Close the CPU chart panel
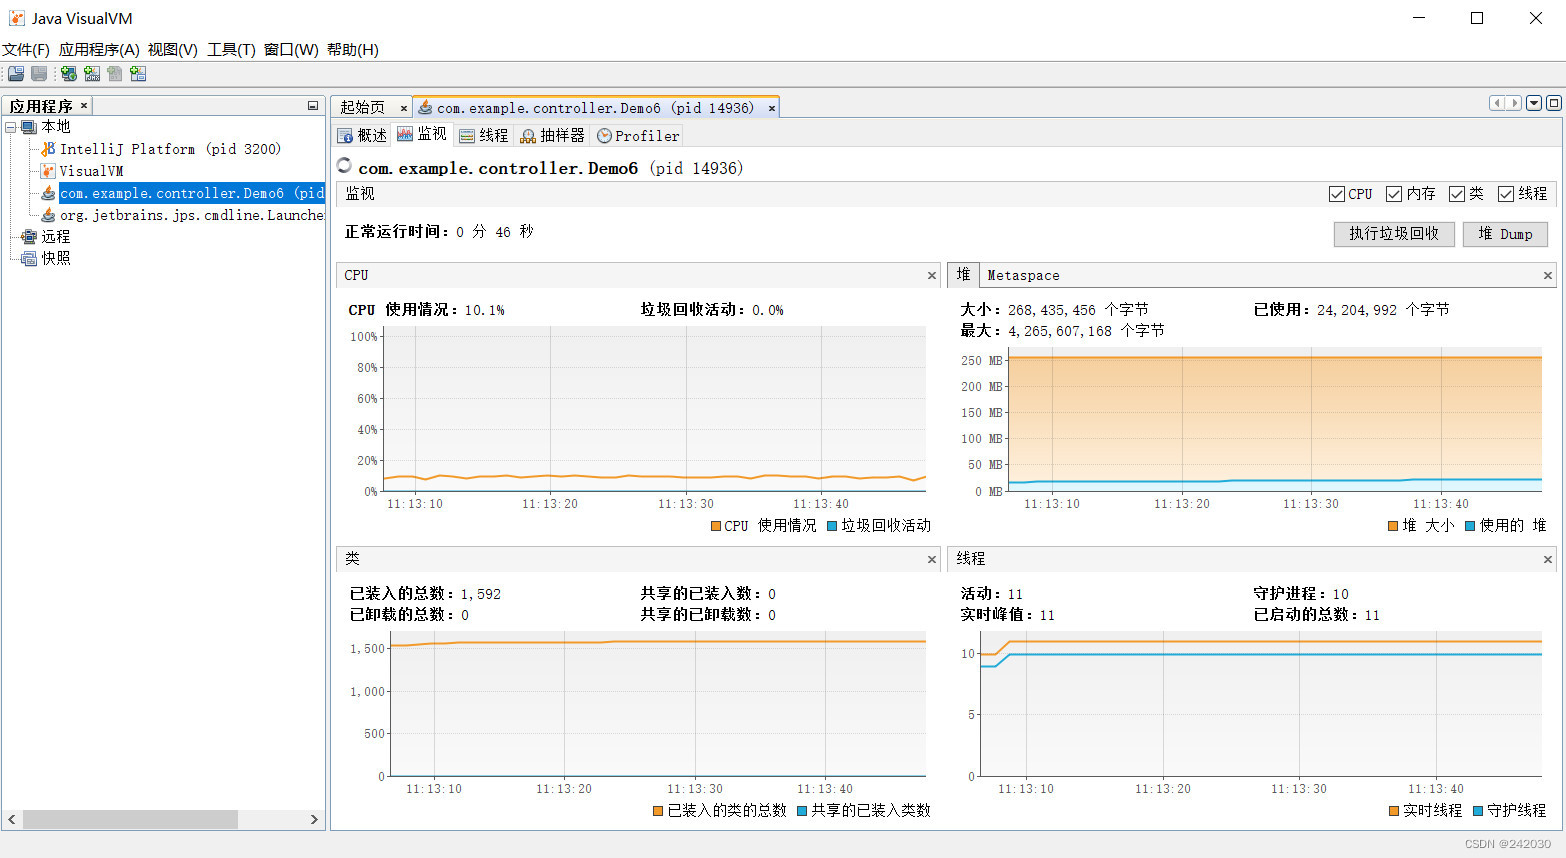 932,275
